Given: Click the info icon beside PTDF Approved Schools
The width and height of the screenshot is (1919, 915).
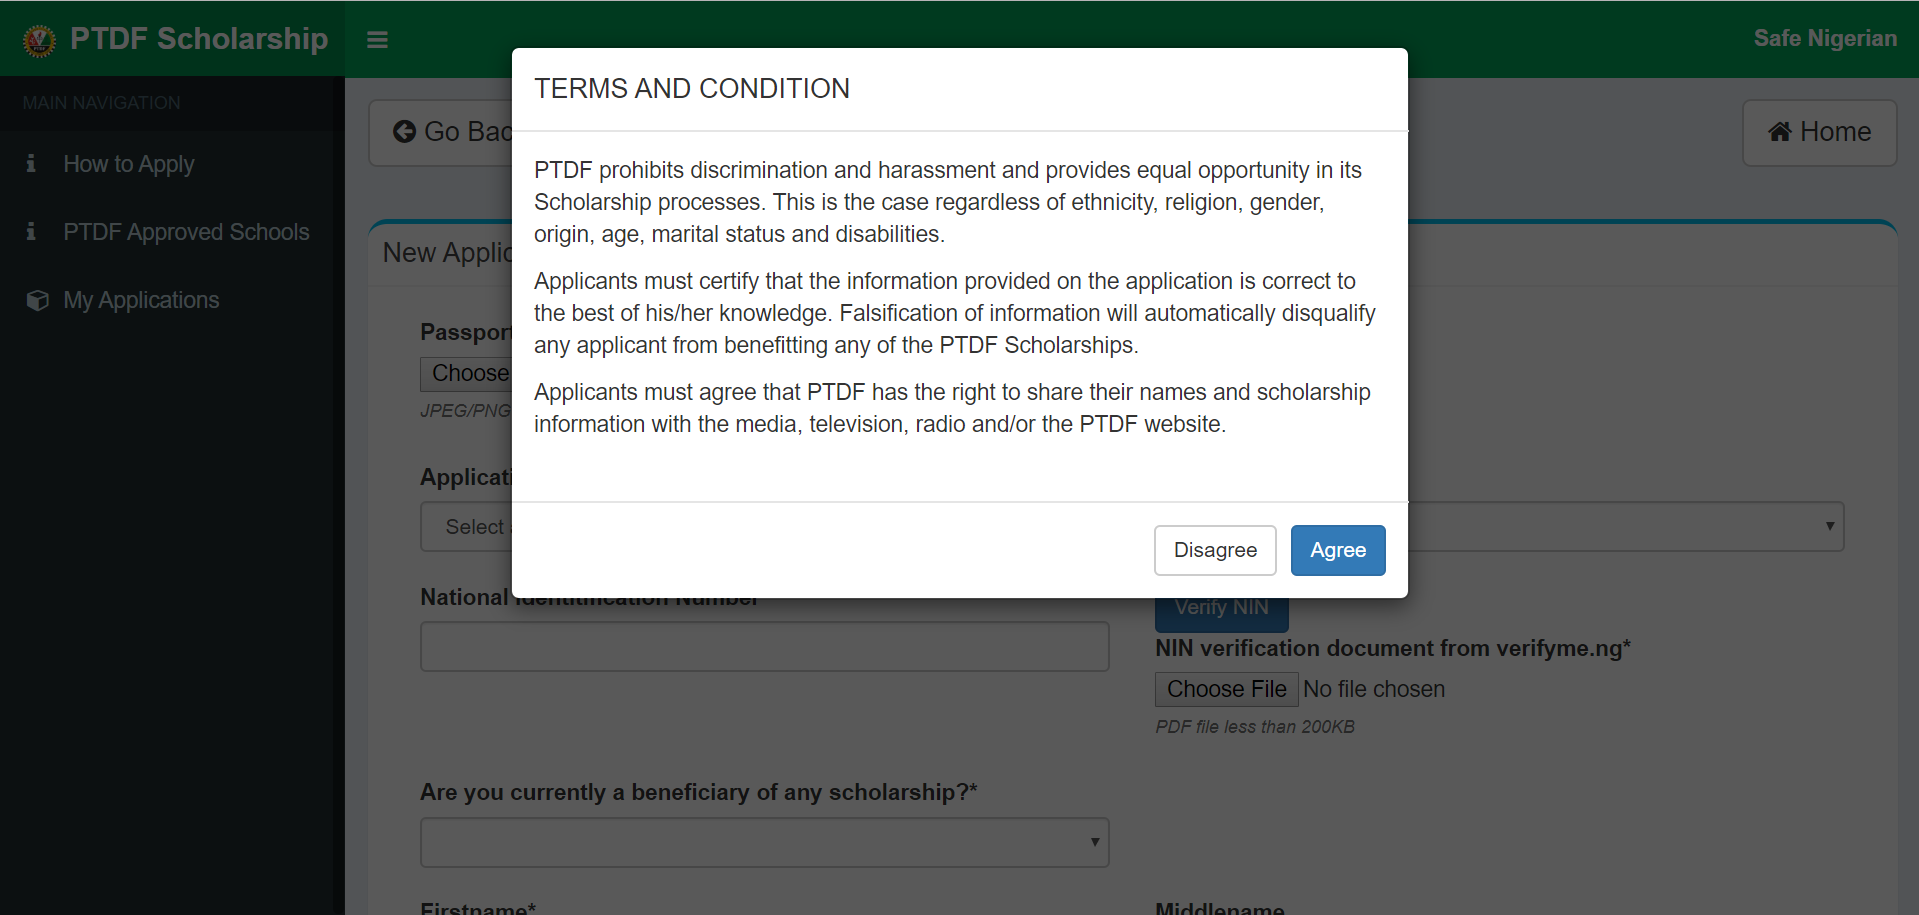Looking at the screenshot, I should click(x=30, y=231).
